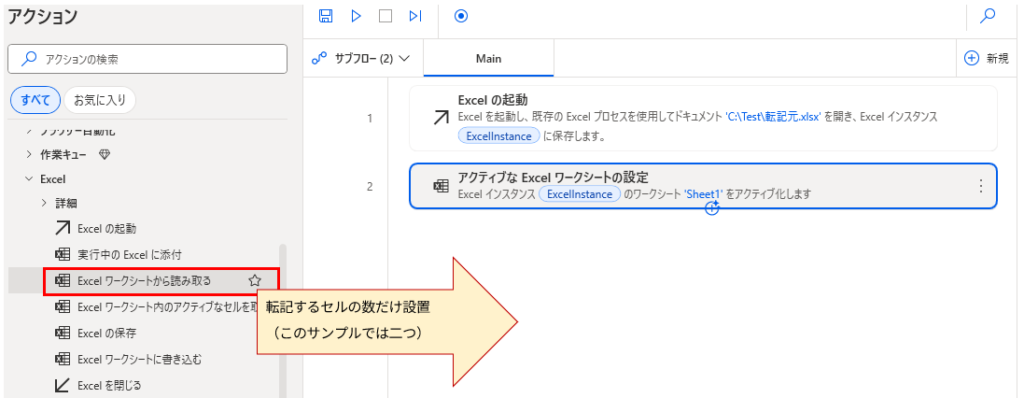
Task: Open flow search magnifier icon
Action: 988,16
